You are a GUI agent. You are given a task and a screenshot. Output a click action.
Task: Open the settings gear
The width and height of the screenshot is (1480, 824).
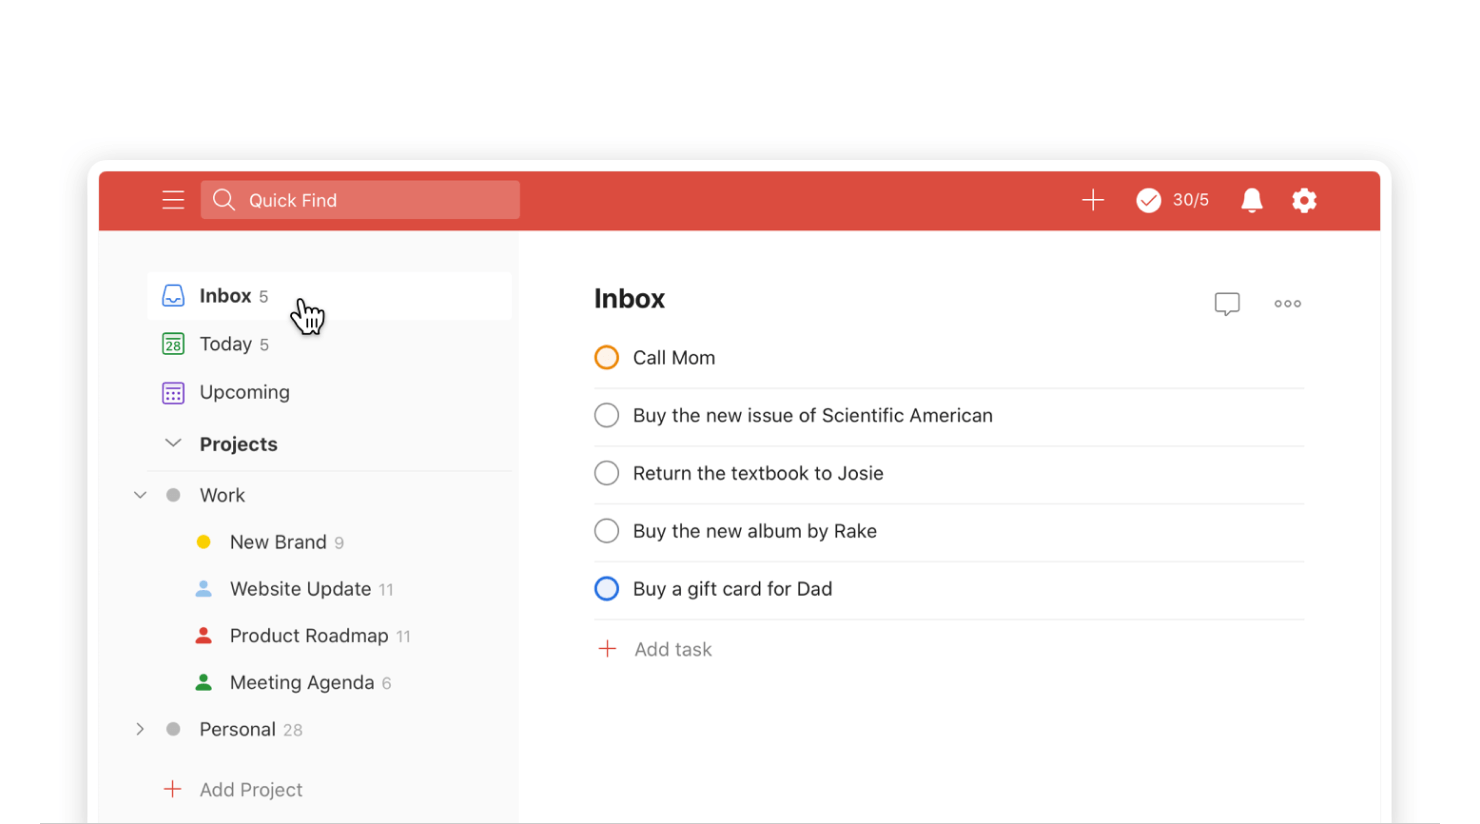pyautogui.click(x=1304, y=200)
